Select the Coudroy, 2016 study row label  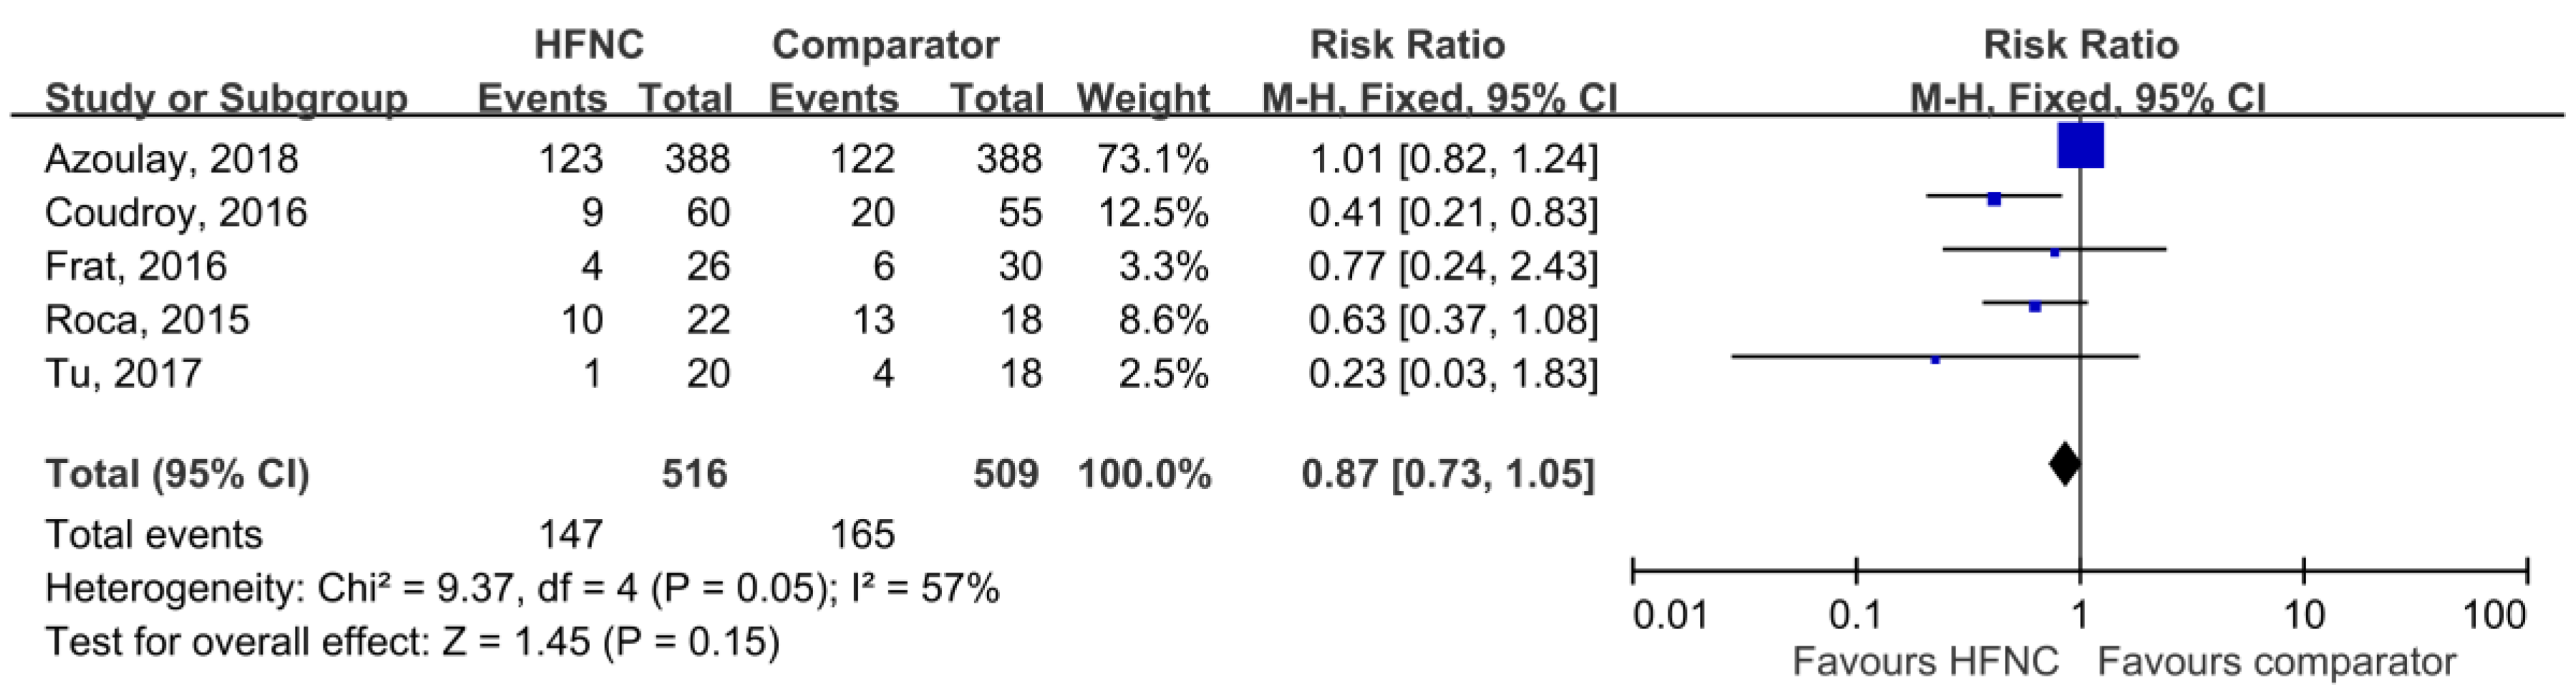pyautogui.click(x=176, y=213)
